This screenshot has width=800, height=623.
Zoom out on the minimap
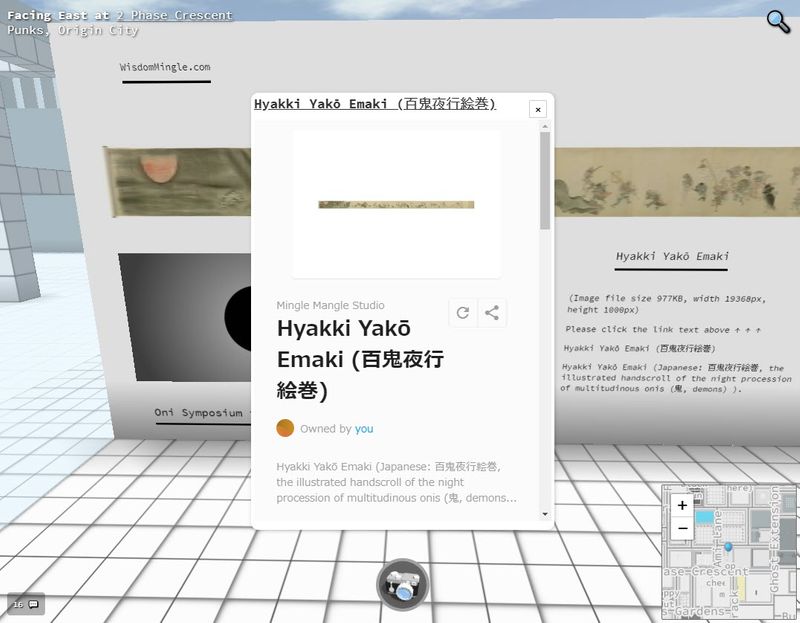(682, 528)
